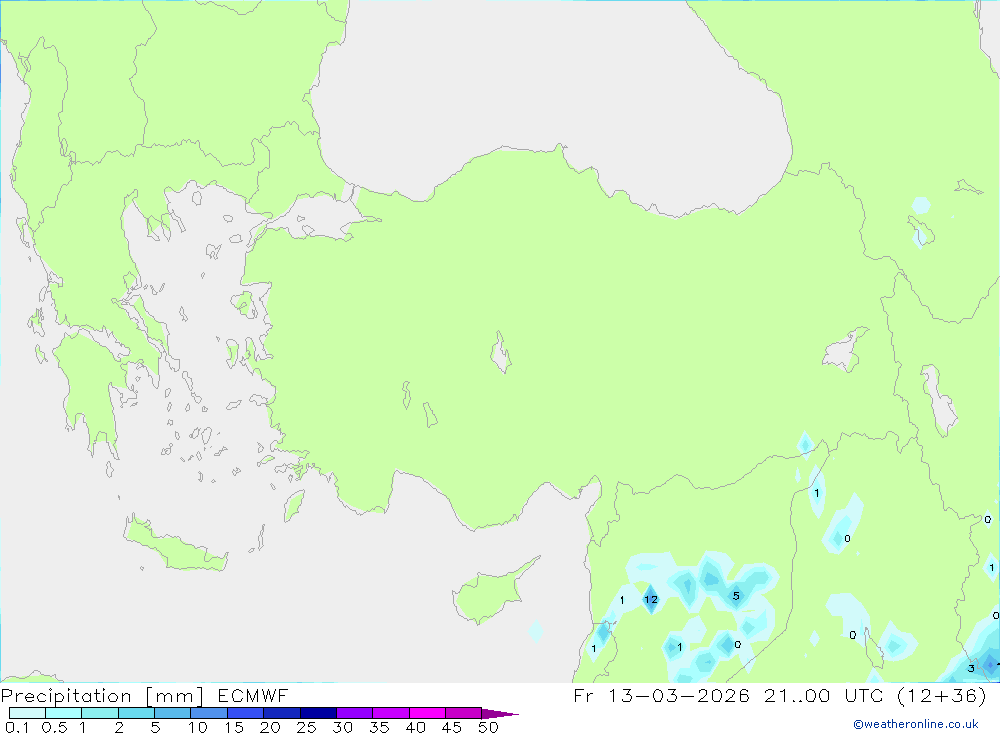Click the legend arrow tip beyond 50

click(x=500, y=714)
